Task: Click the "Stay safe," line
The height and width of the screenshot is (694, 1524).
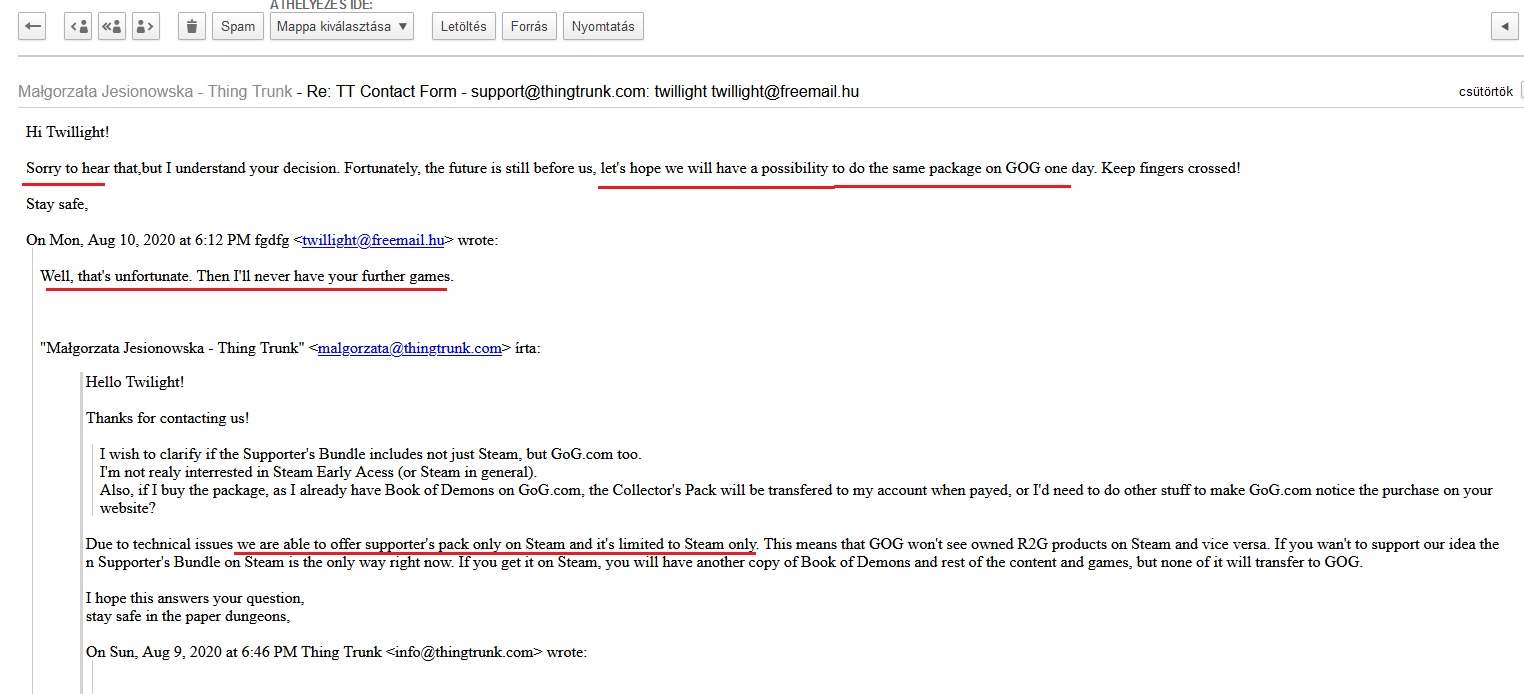Action: tap(57, 205)
